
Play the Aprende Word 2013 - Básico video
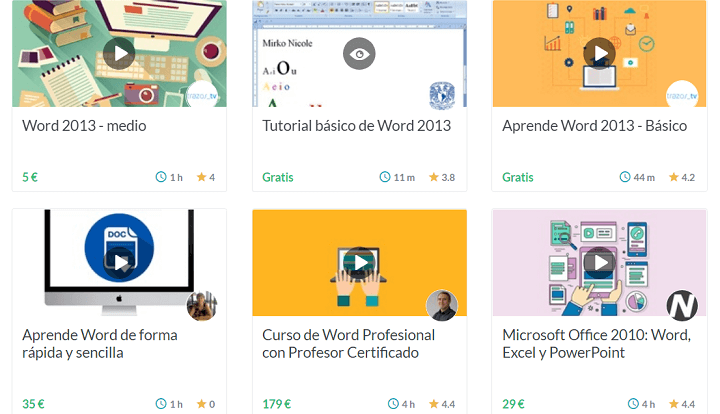(x=599, y=54)
